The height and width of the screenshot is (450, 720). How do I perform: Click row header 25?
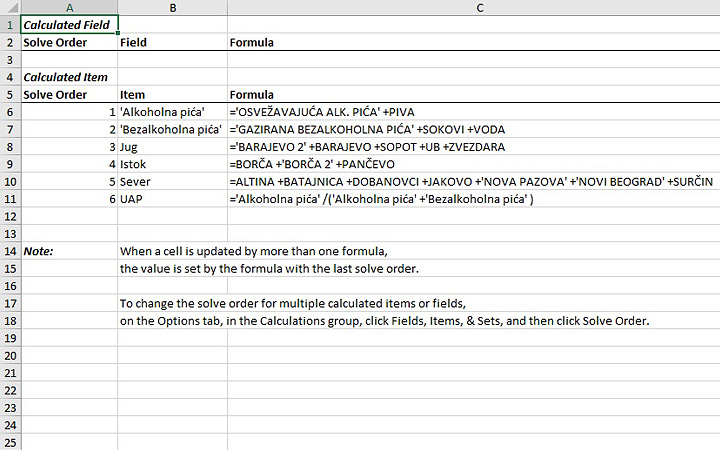click(x=10, y=441)
